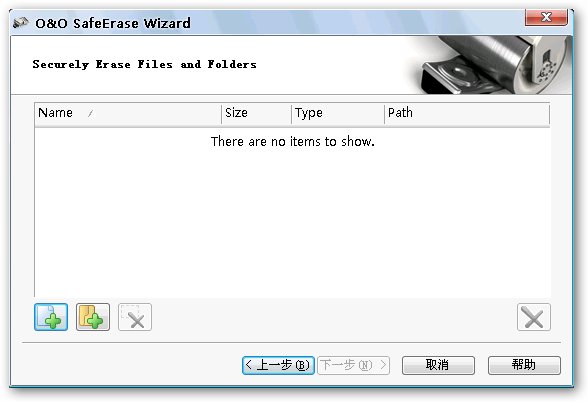Click the sort arrow in Name column
The width and height of the screenshot is (588, 402).
(x=90, y=113)
